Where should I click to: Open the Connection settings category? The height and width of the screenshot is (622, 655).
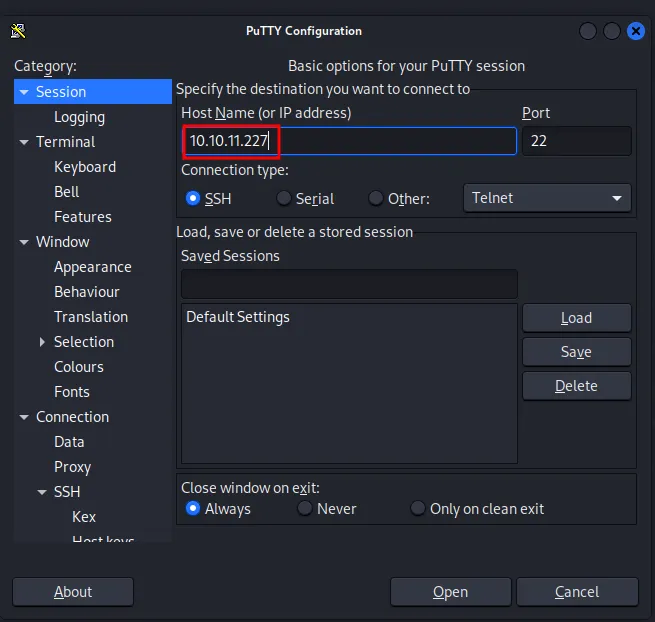(73, 416)
